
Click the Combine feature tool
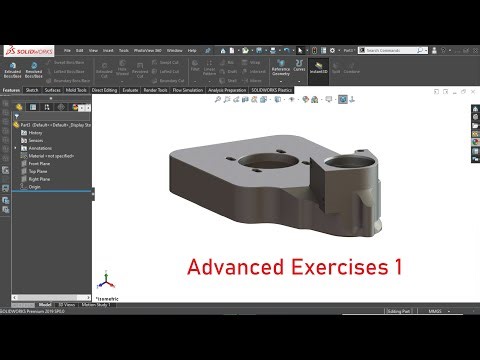351,68
